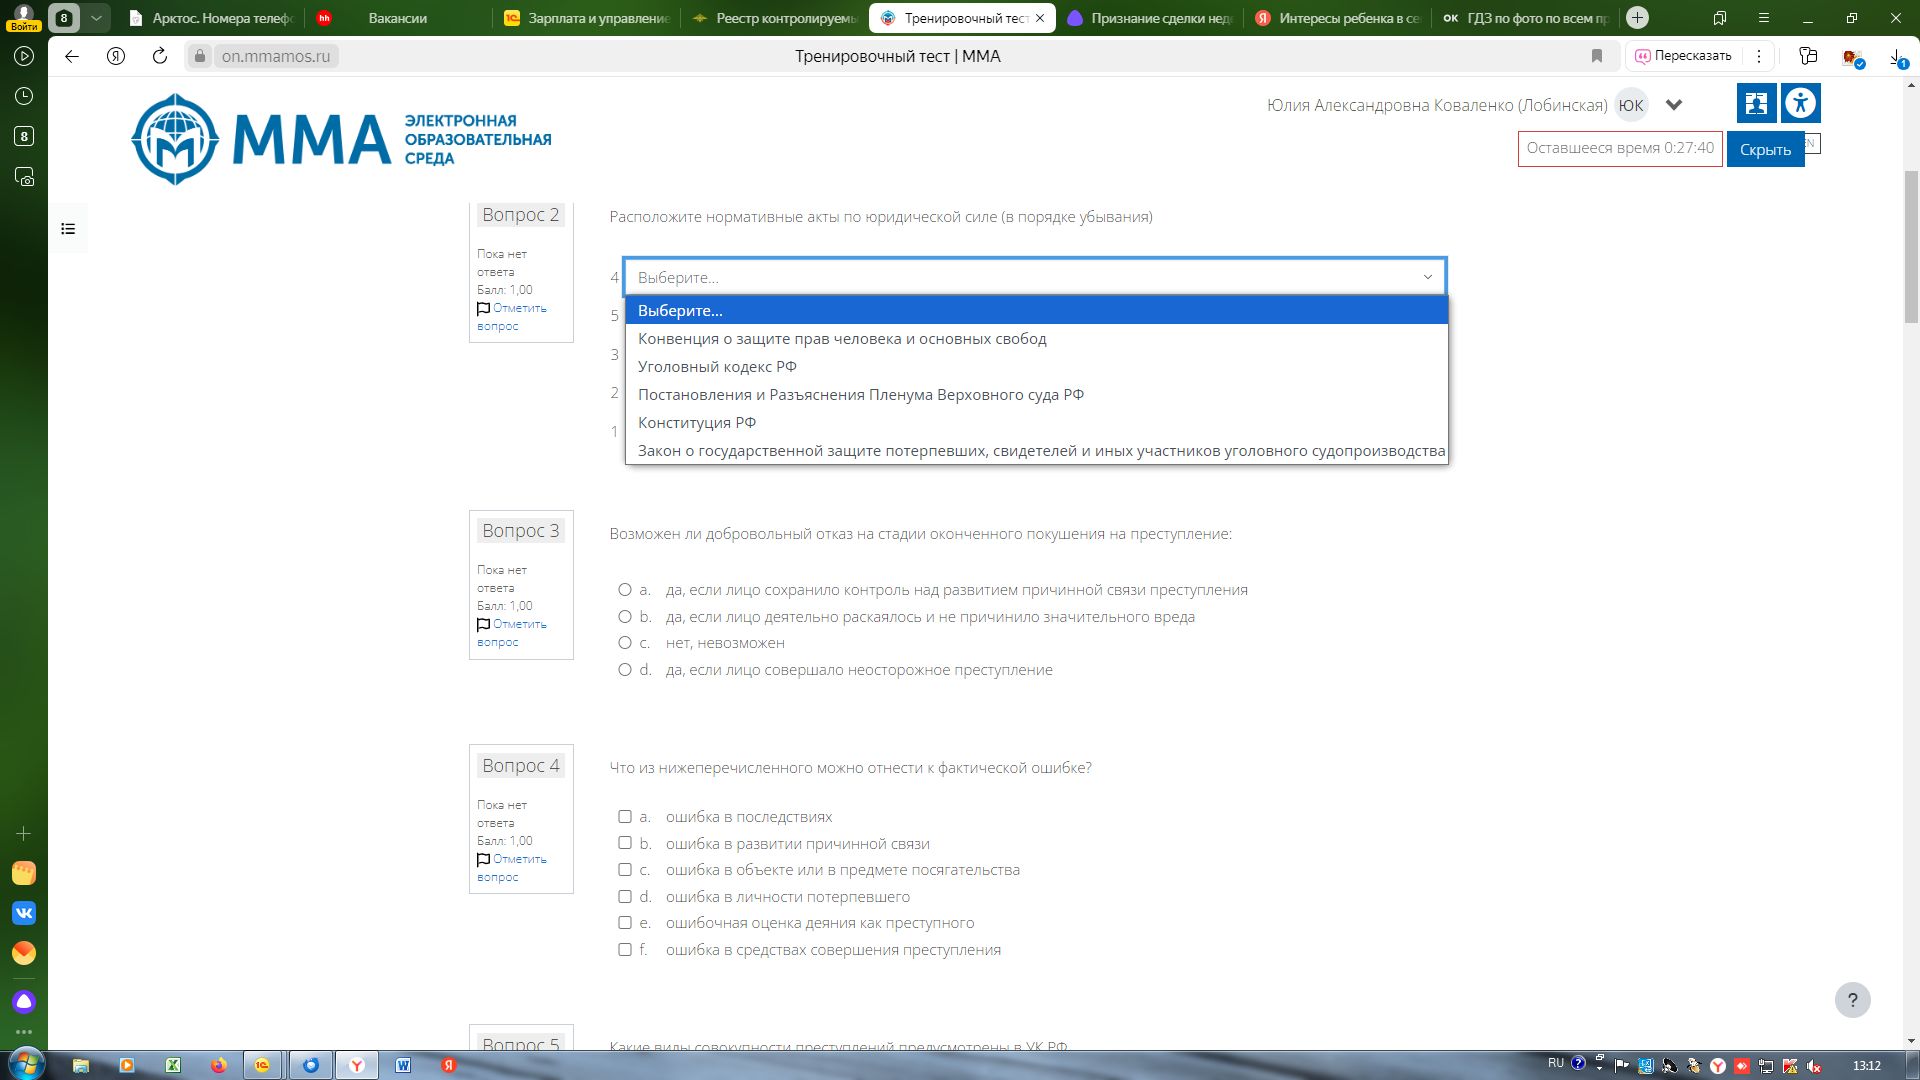Image resolution: width=1920 pixels, height=1080 pixels.
Task: Click the page vertical scrollbar thumb
Action: point(1911,247)
